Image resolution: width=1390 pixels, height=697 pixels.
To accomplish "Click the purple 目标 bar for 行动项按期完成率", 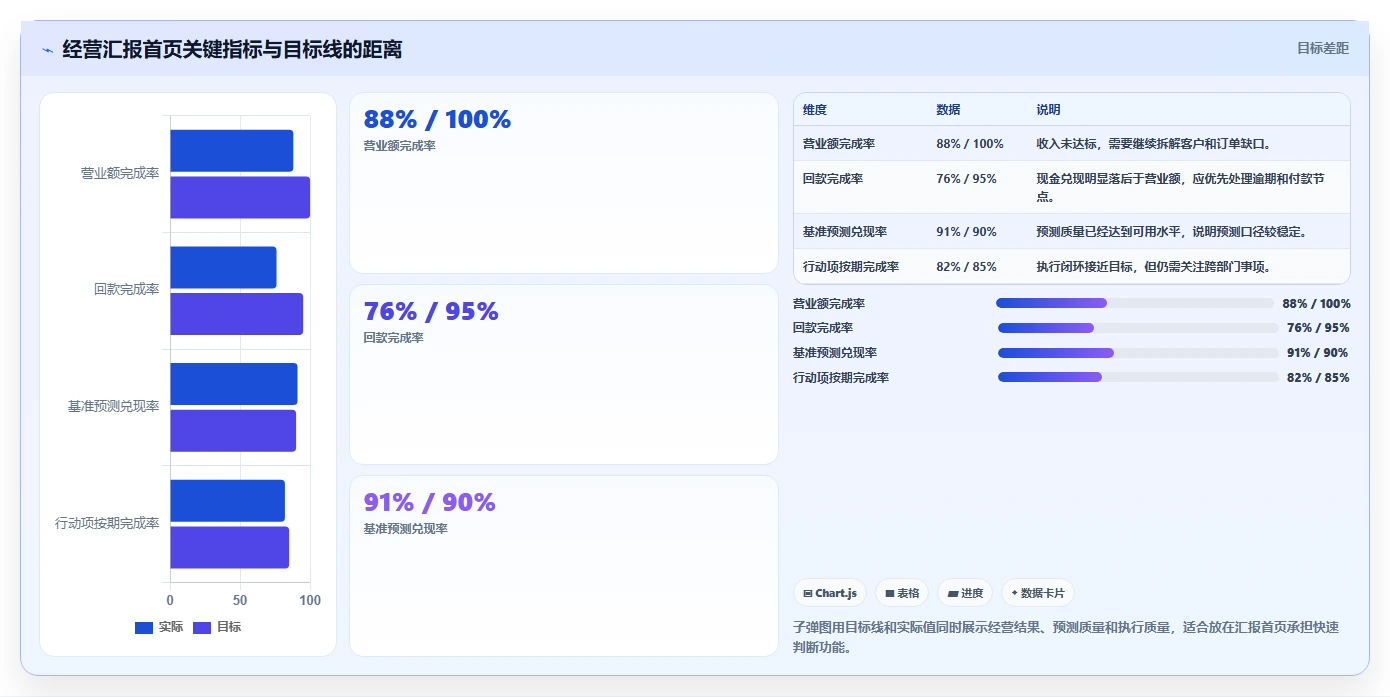I will tap(229, 547).
